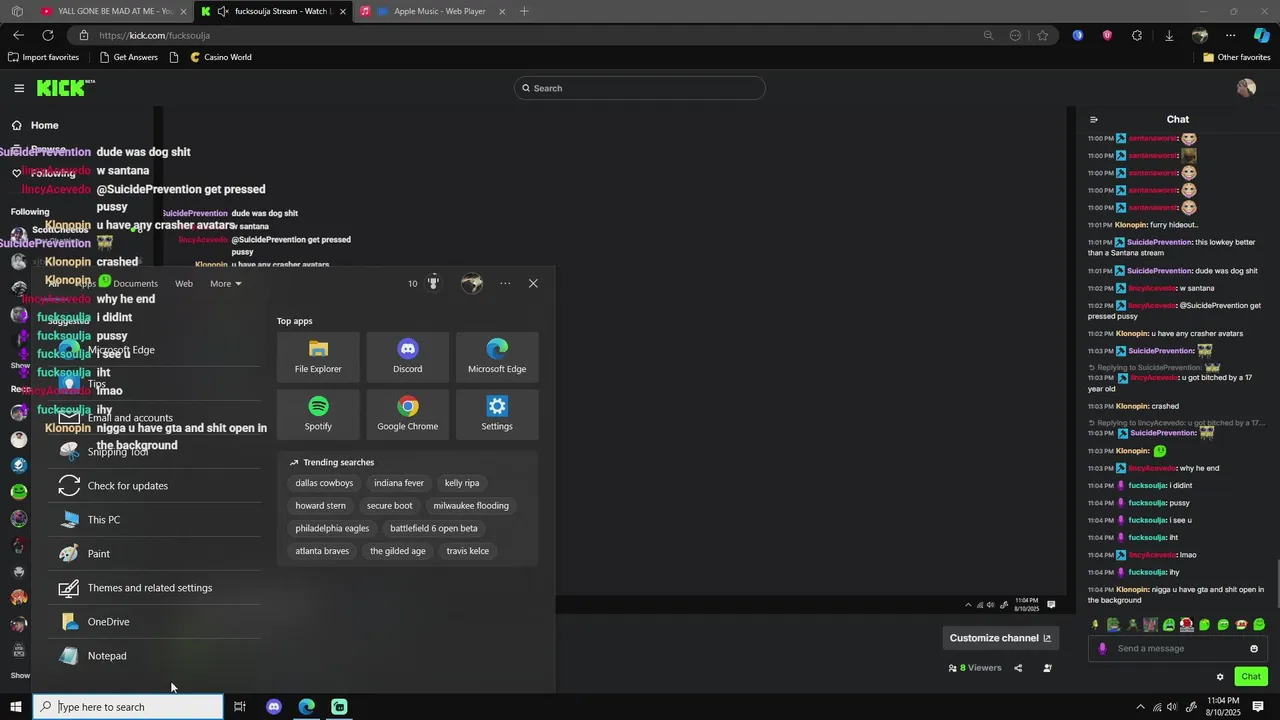Select the Documents search filter
The image size is (1280, 720).
point(135,283)
